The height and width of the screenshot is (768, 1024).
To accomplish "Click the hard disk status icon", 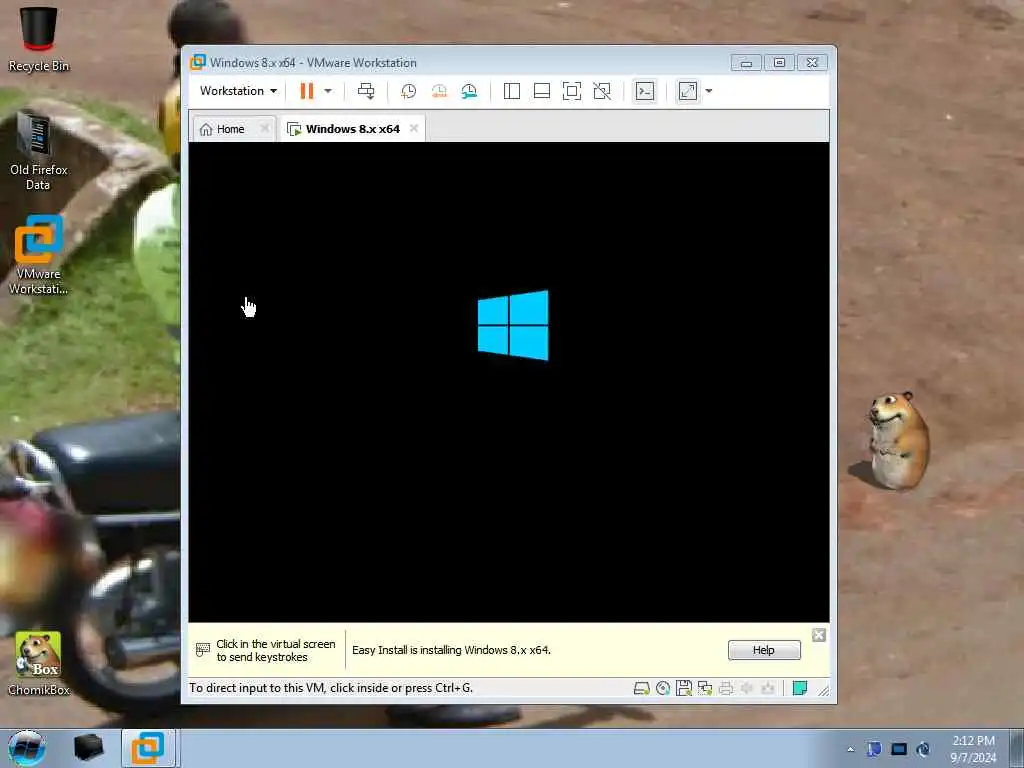I will point(641,688).
